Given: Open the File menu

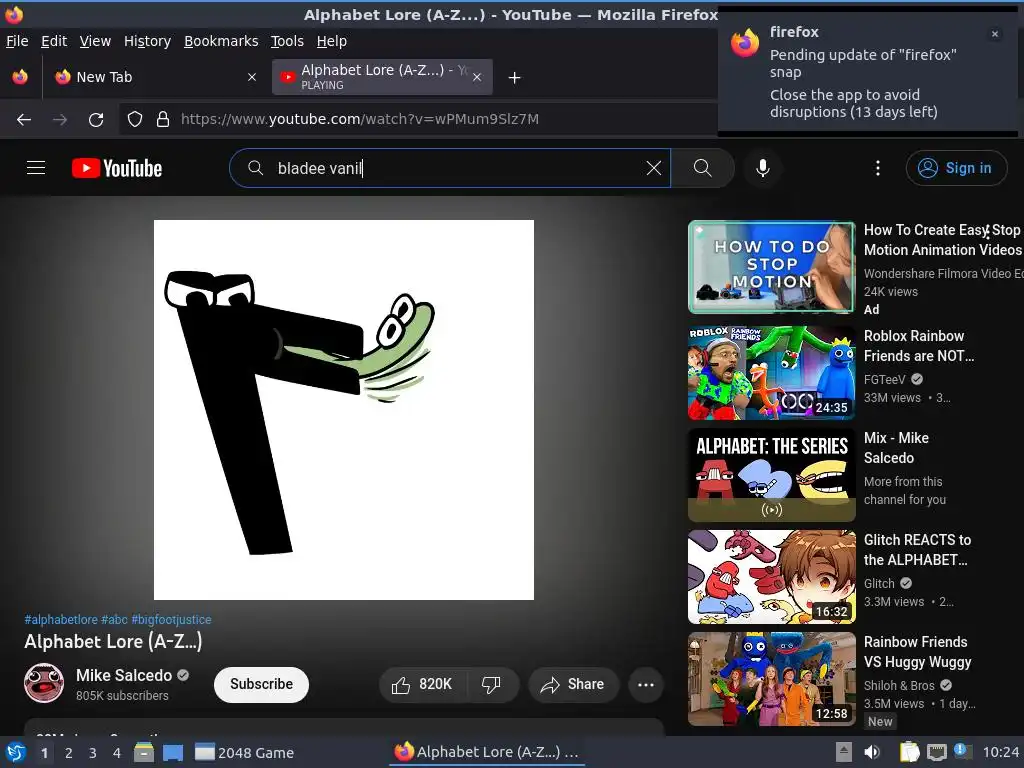Looking at the screenshot, I should pyautogui.click(x=17, y=41).
